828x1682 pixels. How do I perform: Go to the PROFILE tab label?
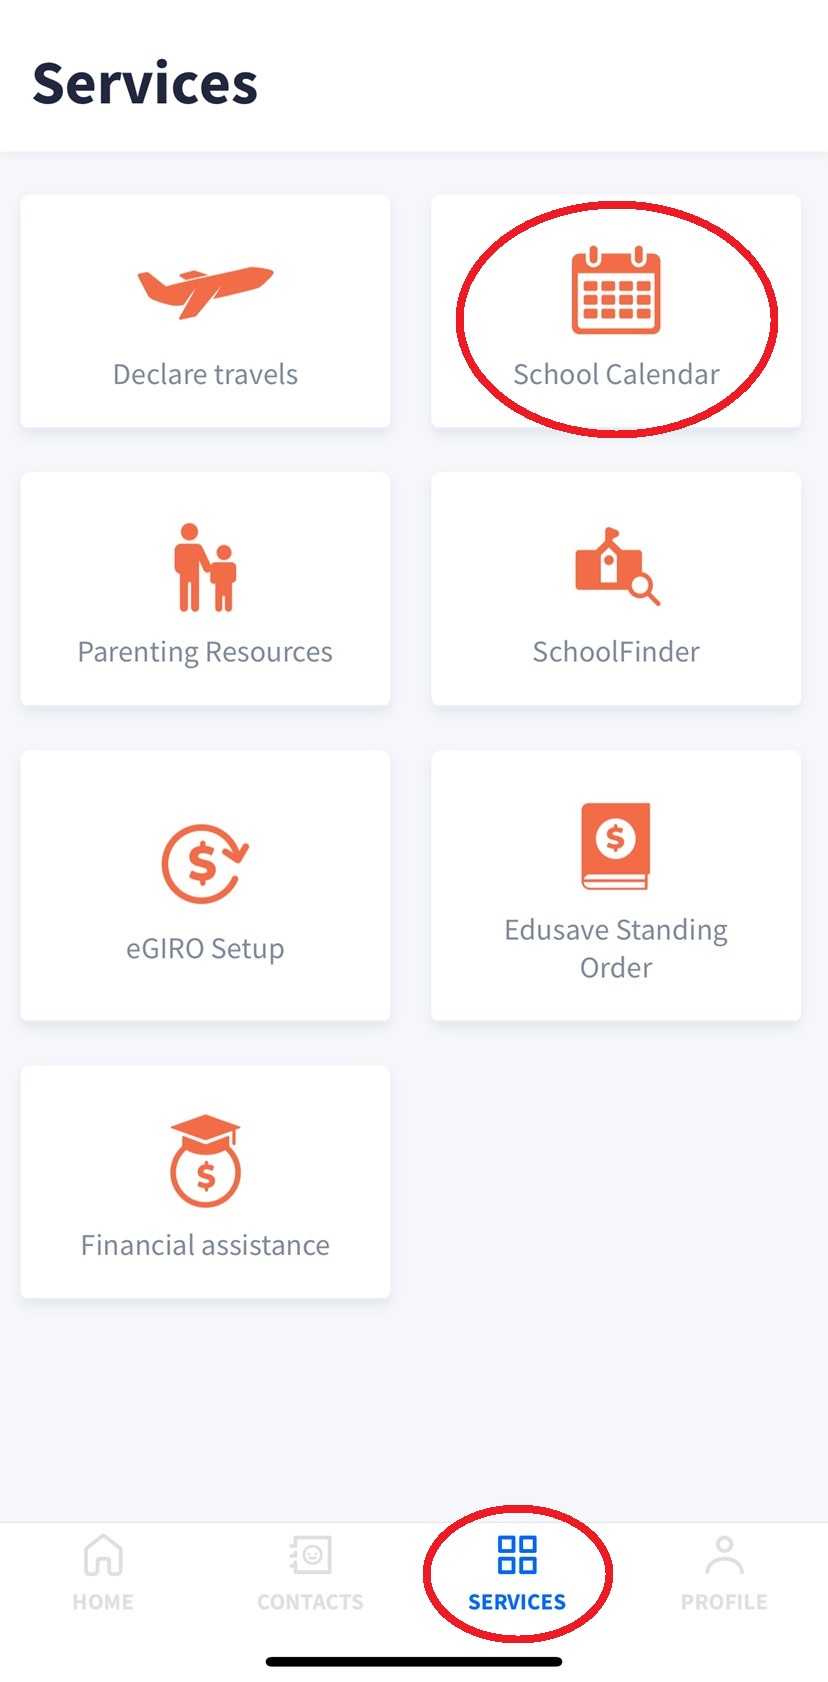coord(724,1602)
